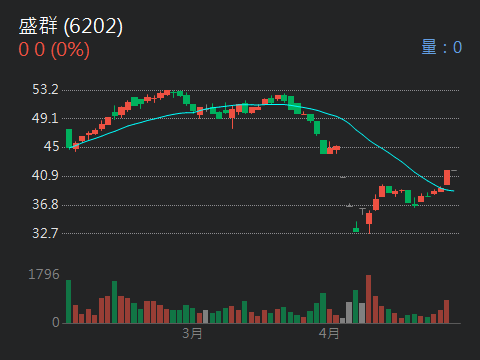
Task: Click the 45 price axis label
Action: click(x=51, y=146)
